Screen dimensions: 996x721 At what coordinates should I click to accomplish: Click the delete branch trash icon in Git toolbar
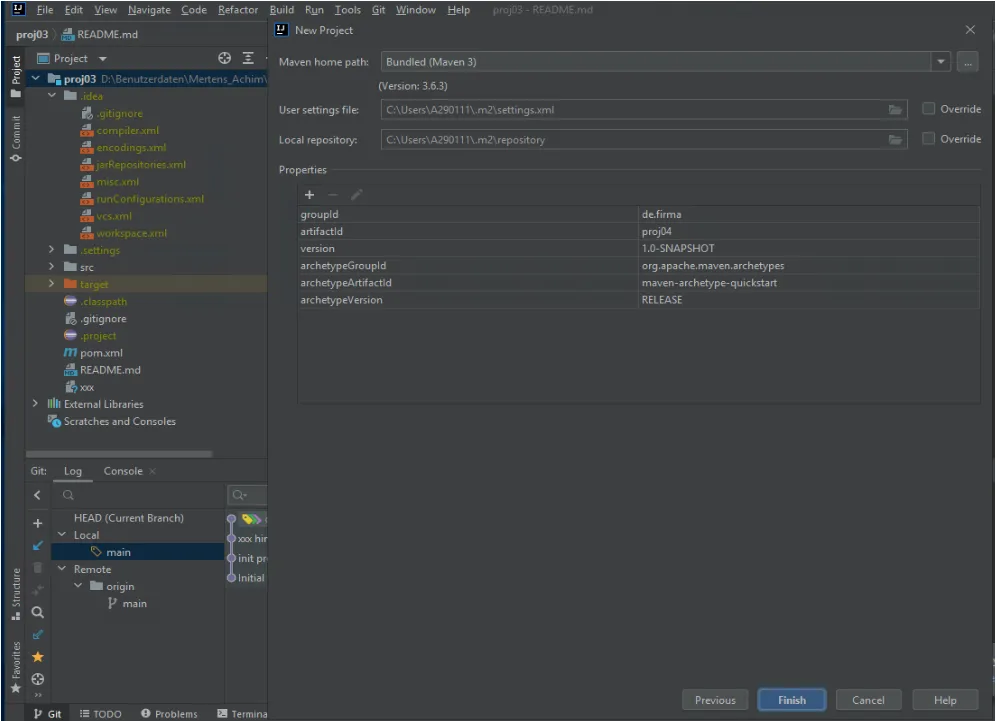(37, 568)
